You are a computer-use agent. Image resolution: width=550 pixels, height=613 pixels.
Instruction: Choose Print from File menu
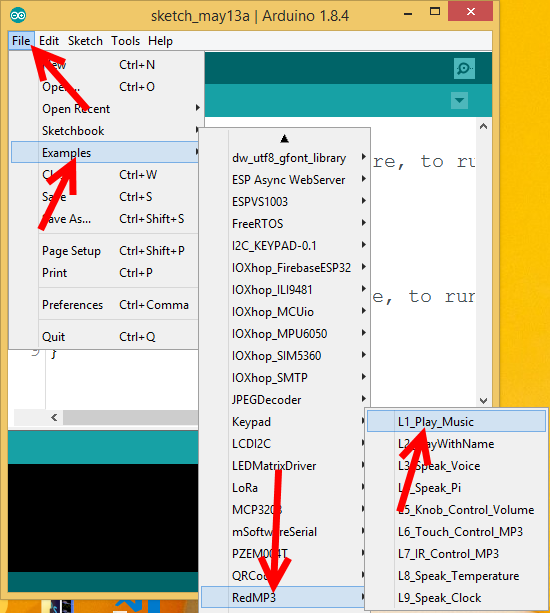click(x=105, y=272)
